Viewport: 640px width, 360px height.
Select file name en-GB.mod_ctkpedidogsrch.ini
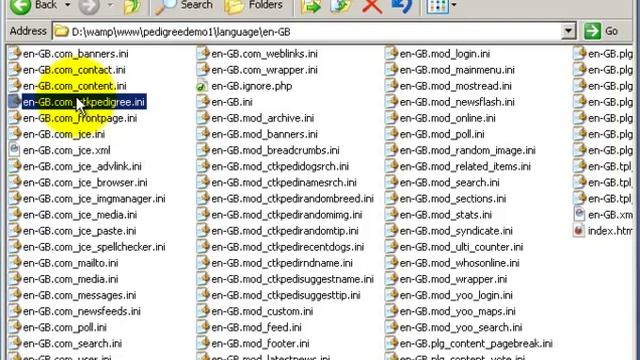point(280,167)
